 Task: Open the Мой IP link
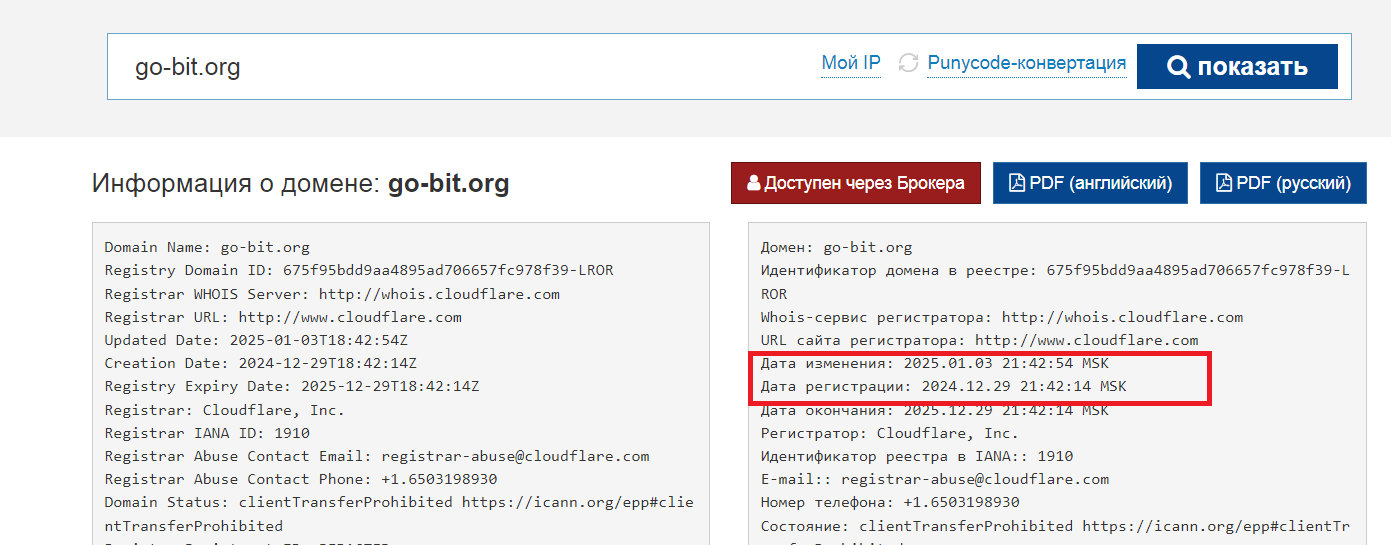[x=851, y=63]
